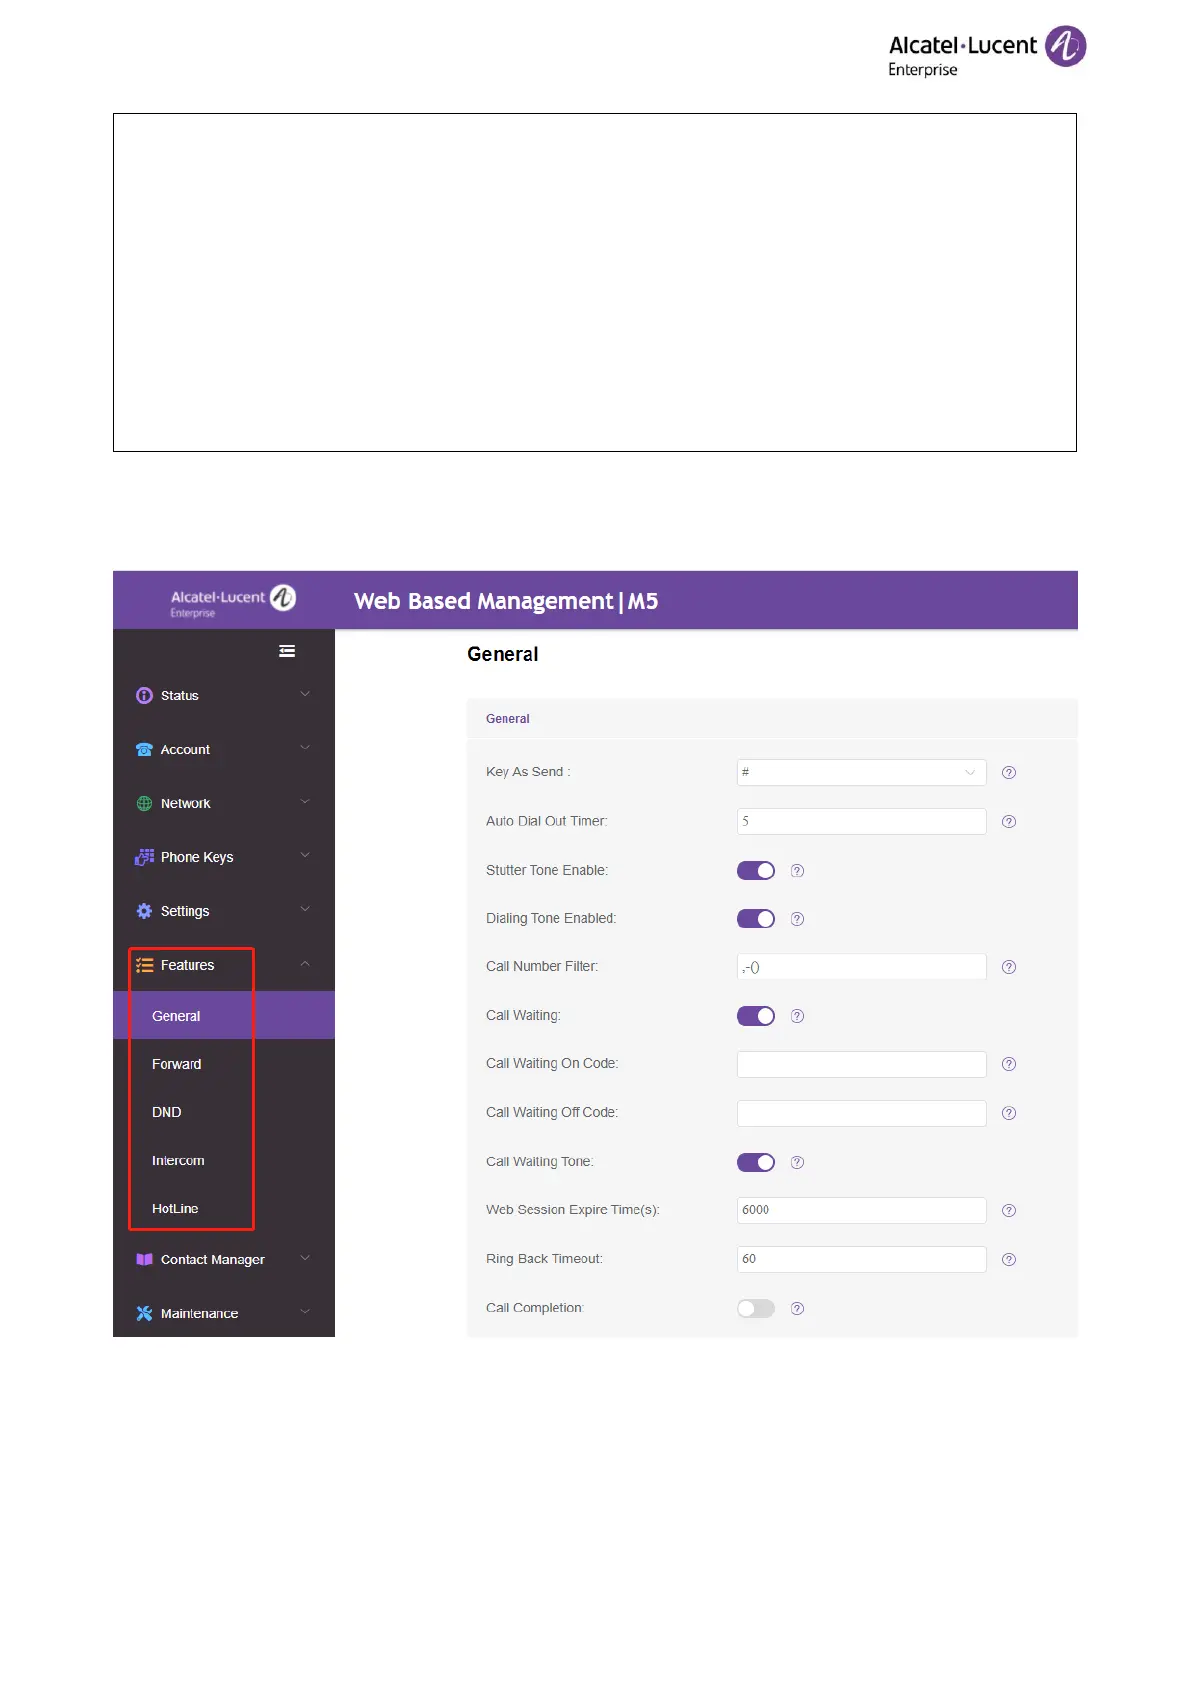Go to the HotLine page
Image resolution: width=1191 pixels, height=1684 pixels.
point(175,1209)
